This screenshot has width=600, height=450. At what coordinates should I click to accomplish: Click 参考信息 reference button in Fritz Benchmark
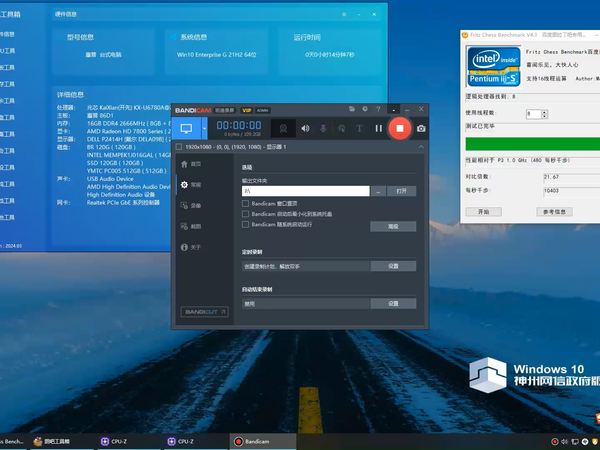pyautogui.click(x=554, y=212)
